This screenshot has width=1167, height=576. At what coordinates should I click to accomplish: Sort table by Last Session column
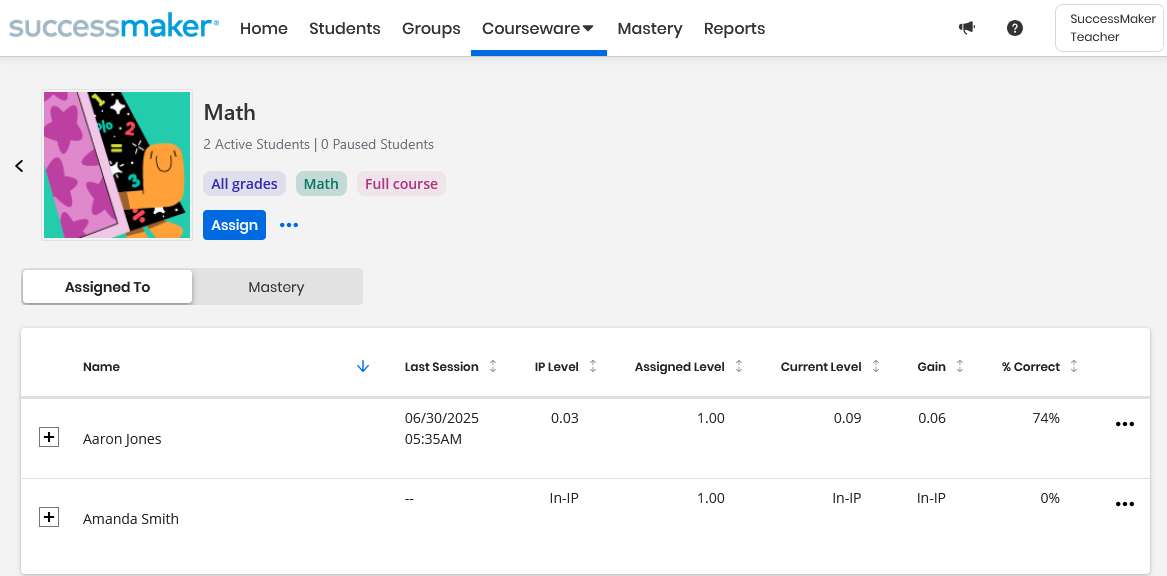click(x=492, y=367)
